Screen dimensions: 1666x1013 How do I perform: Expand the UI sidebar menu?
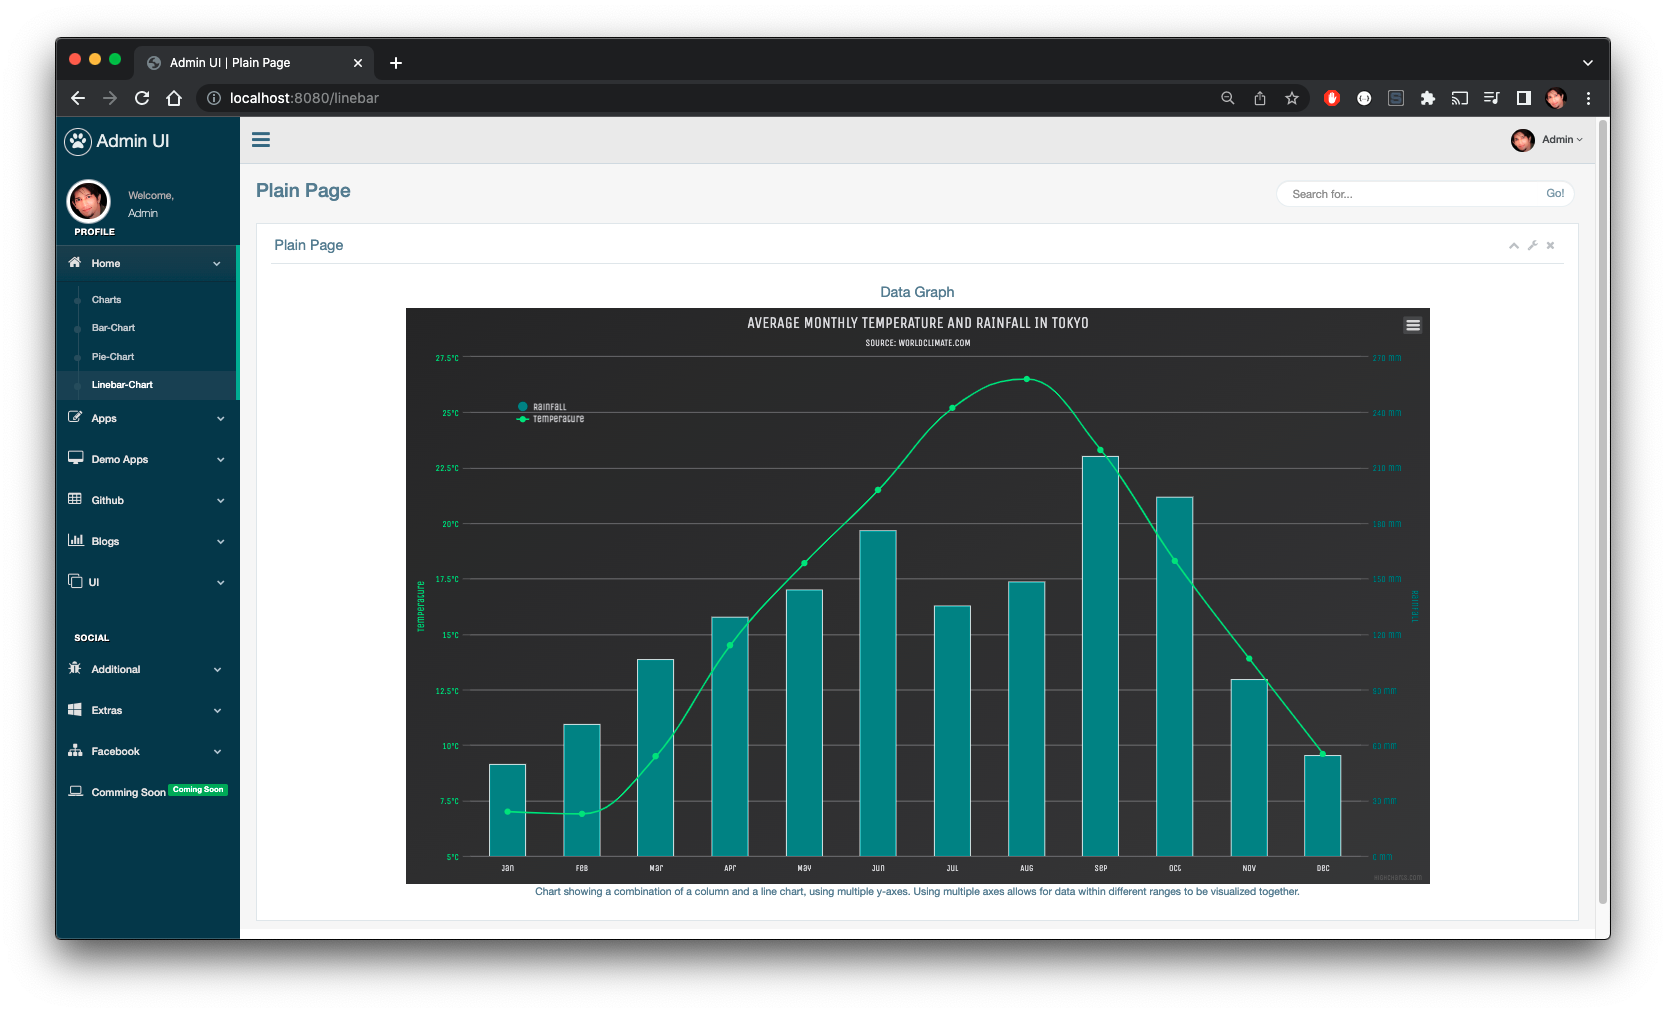(147, 583)
